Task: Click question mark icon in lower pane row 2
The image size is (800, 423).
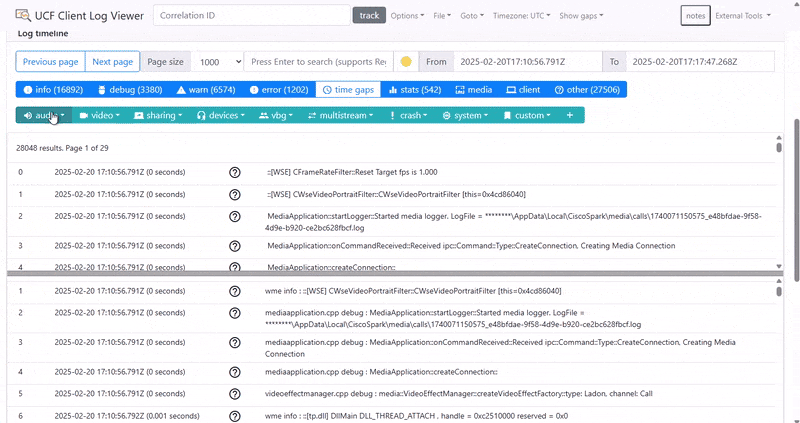Action: pyautogui.click(x=235, y=313)
